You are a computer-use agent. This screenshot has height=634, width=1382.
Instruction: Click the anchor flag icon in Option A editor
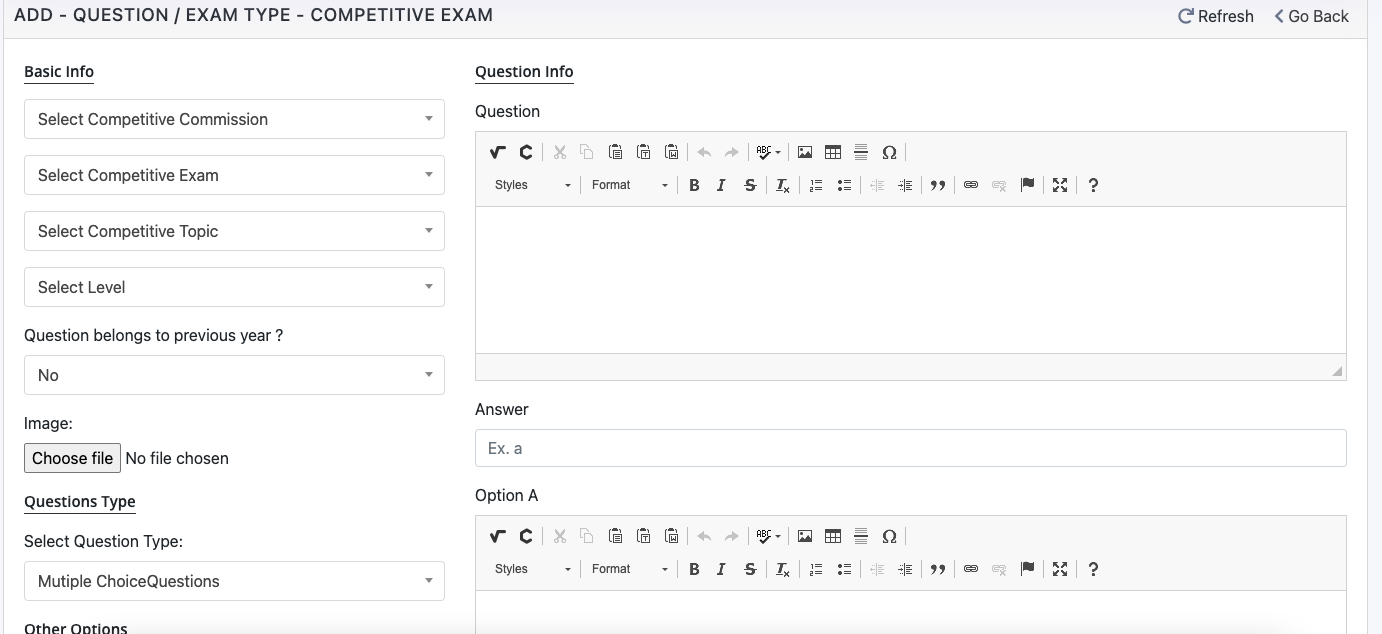(x=1027, y=569)
